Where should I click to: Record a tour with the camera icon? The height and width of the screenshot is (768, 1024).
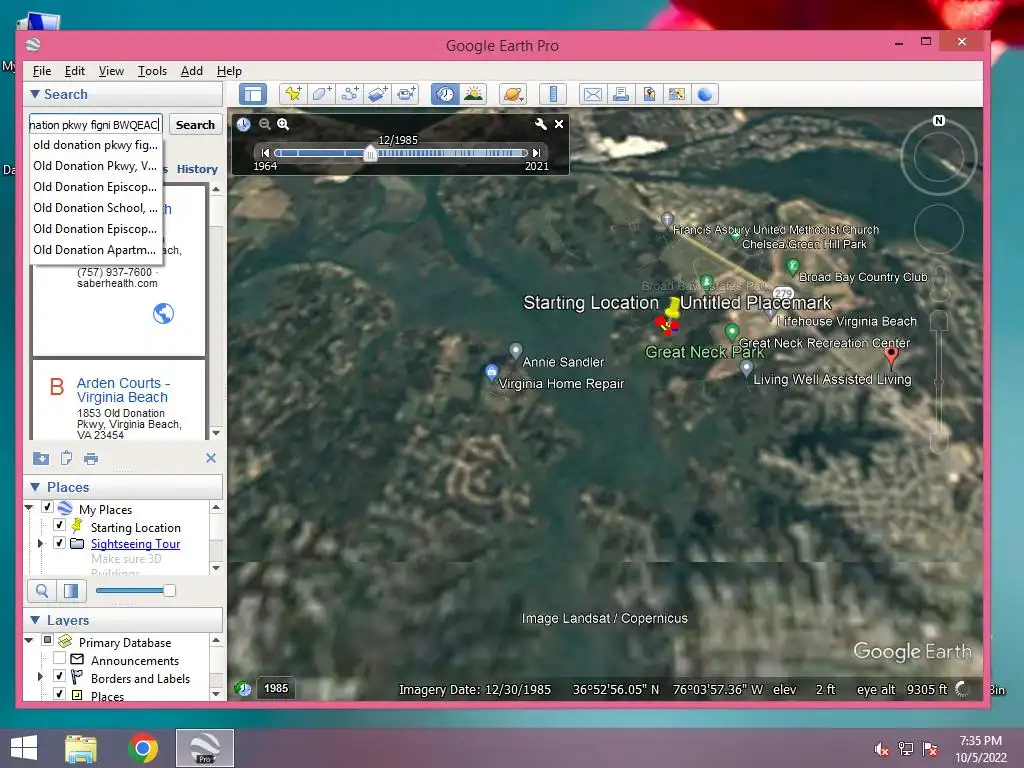click(406, 94)
